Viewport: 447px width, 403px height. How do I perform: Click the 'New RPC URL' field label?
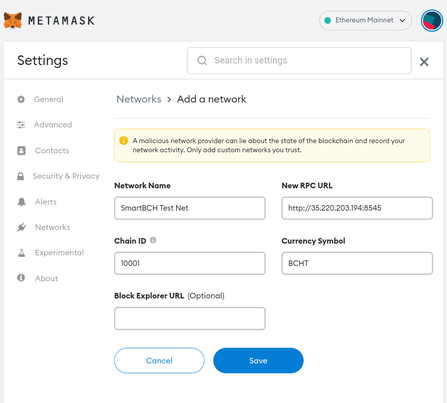tap(307, 186)
